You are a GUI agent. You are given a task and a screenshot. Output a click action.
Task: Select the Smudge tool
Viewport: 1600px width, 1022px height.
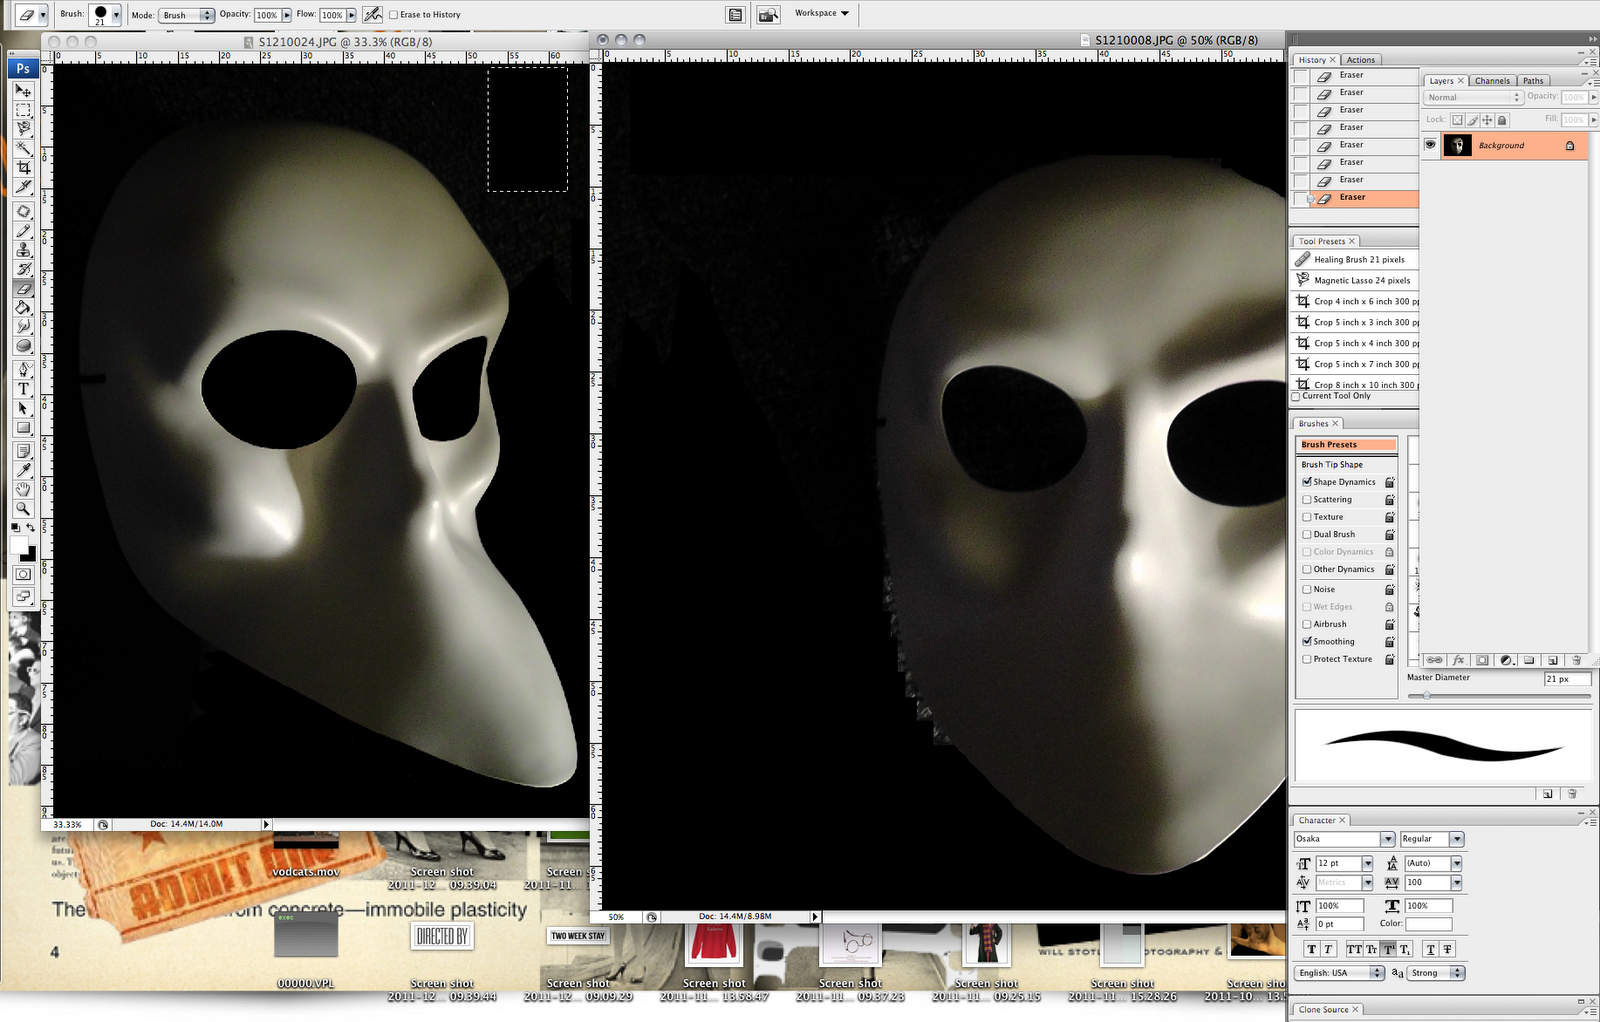[23, 327]
